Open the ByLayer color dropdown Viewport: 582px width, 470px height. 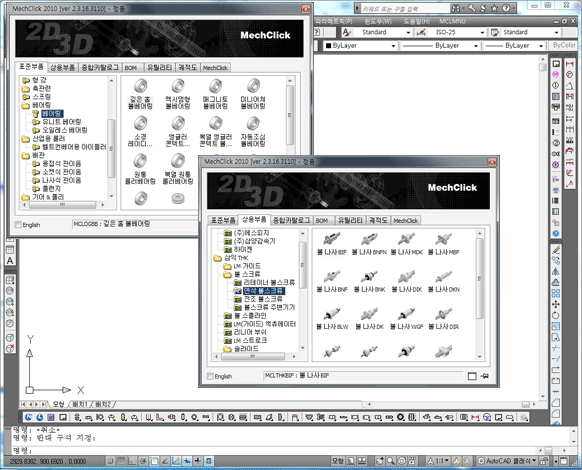[393, 46]
